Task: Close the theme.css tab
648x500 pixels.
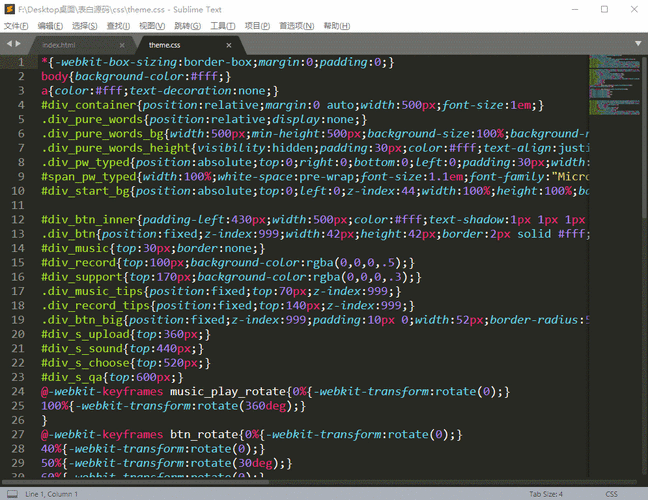Action: point(227,45)
